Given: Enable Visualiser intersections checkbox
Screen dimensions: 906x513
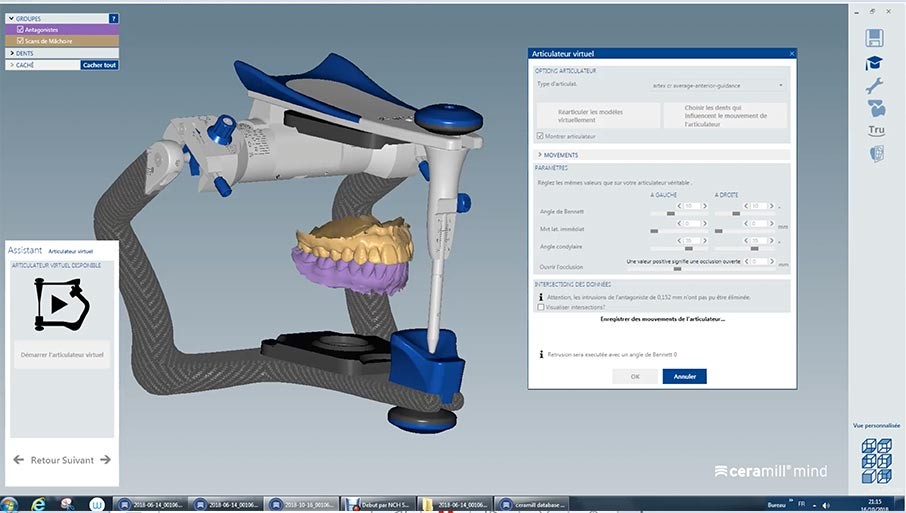Looking at the screenshot, I should [541, 307].
